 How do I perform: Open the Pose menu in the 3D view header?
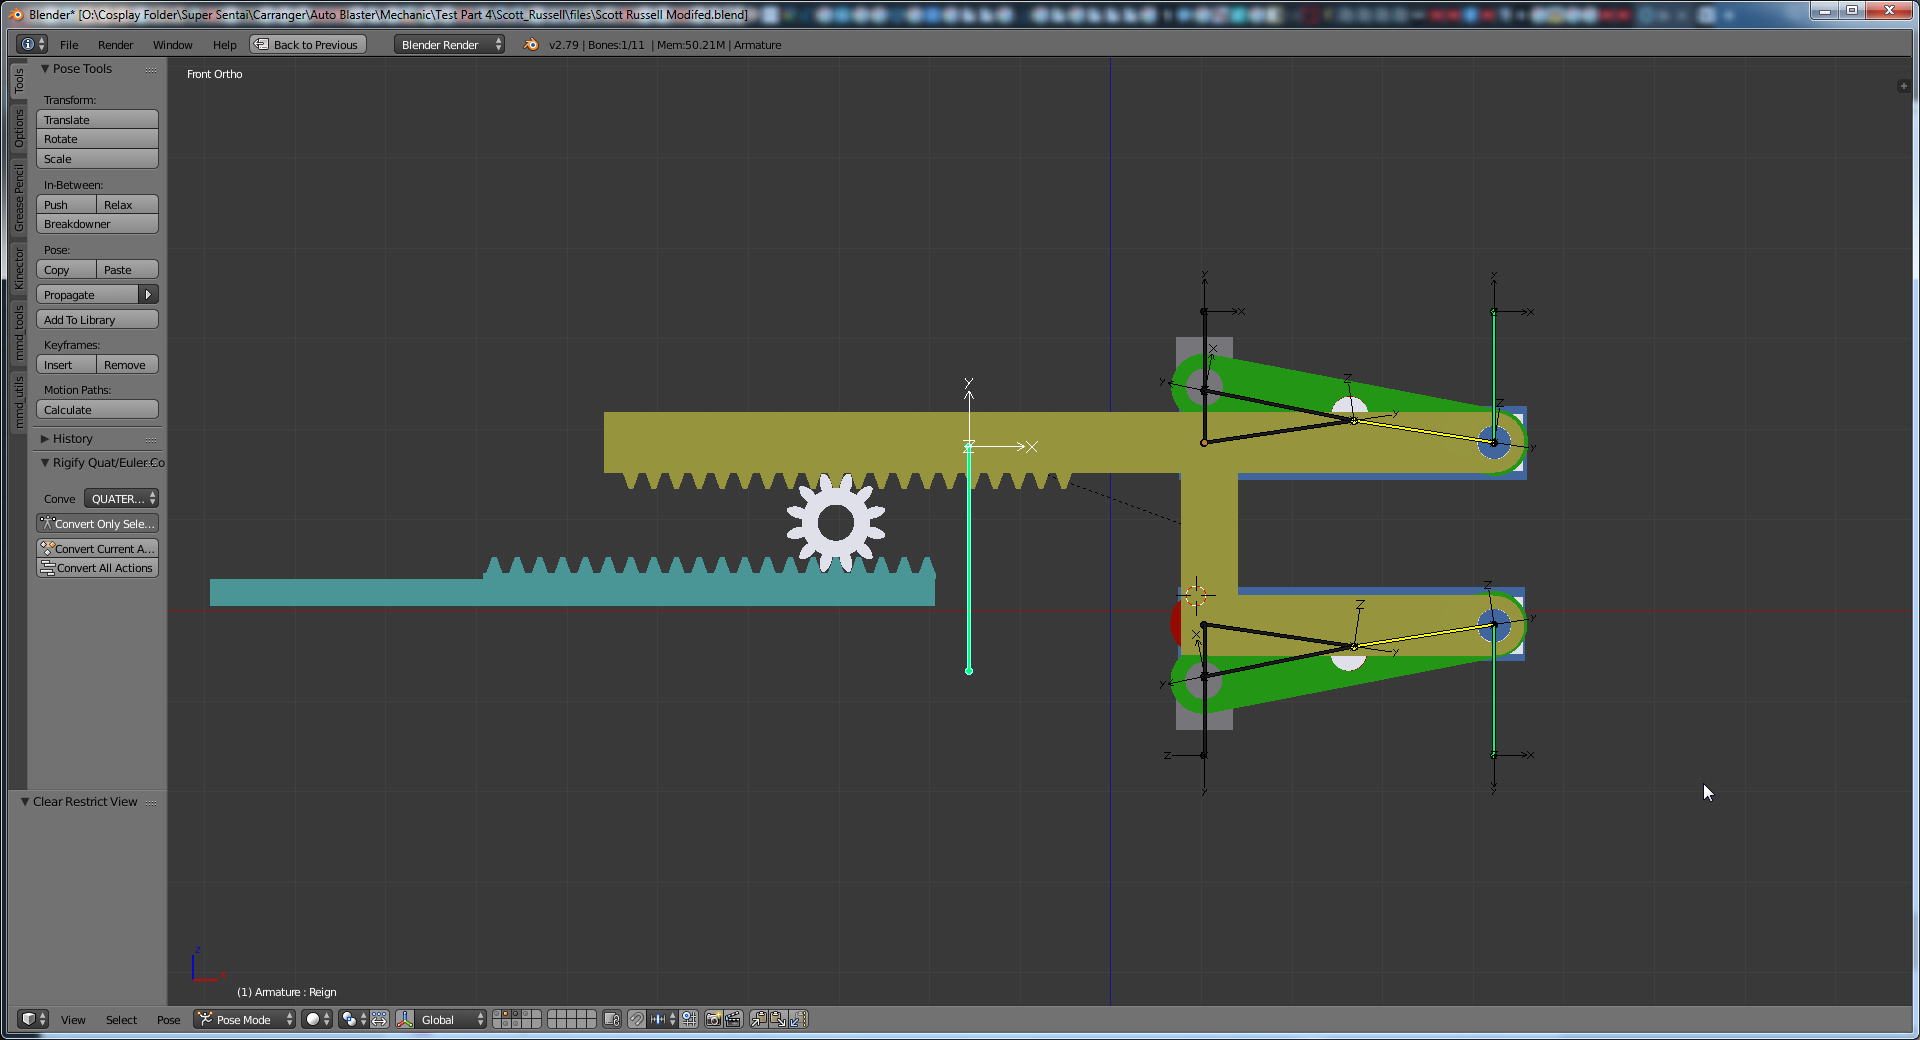point(168,1020)
